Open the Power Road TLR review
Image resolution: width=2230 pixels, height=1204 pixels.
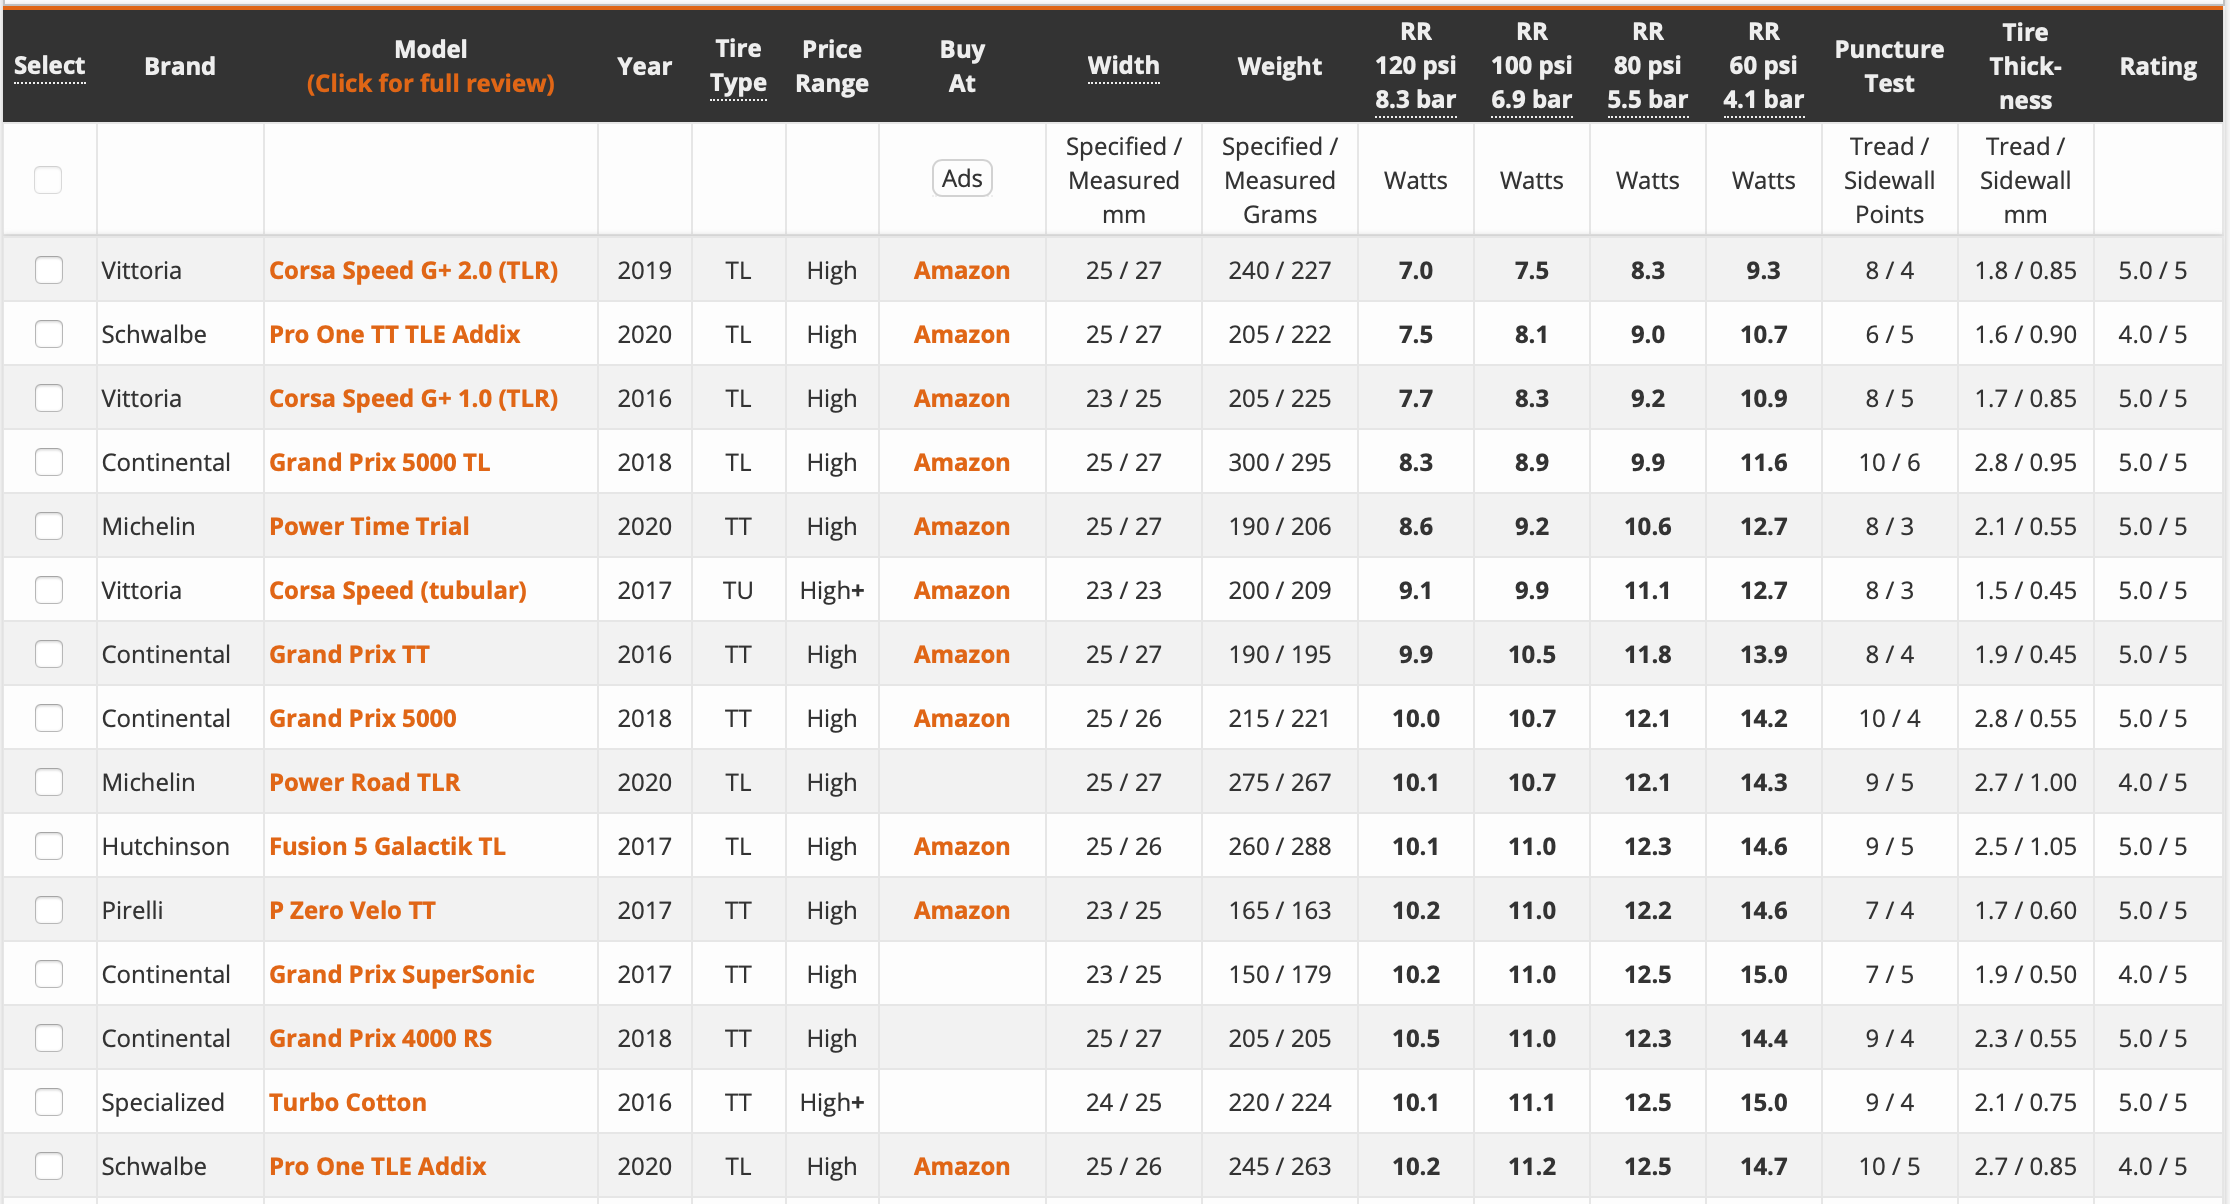pyautogui.click(x=365, y=782)
